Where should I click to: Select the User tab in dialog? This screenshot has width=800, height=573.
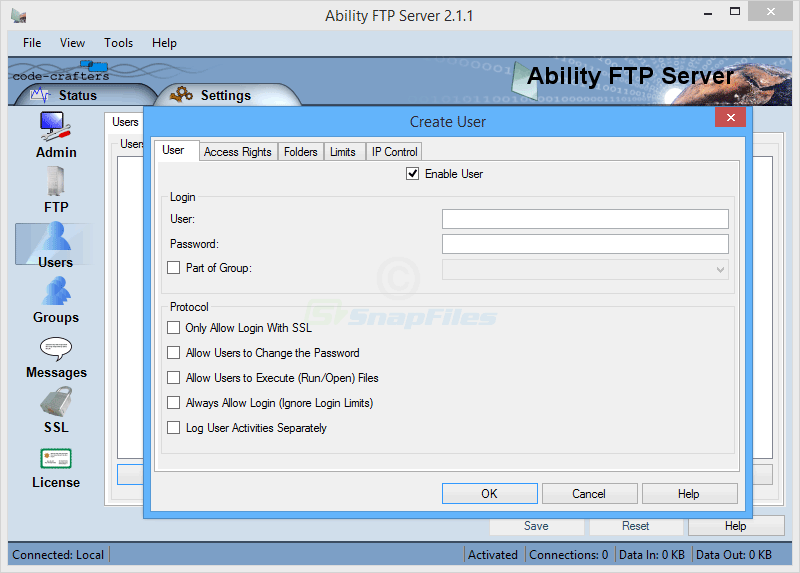(176, 150)
